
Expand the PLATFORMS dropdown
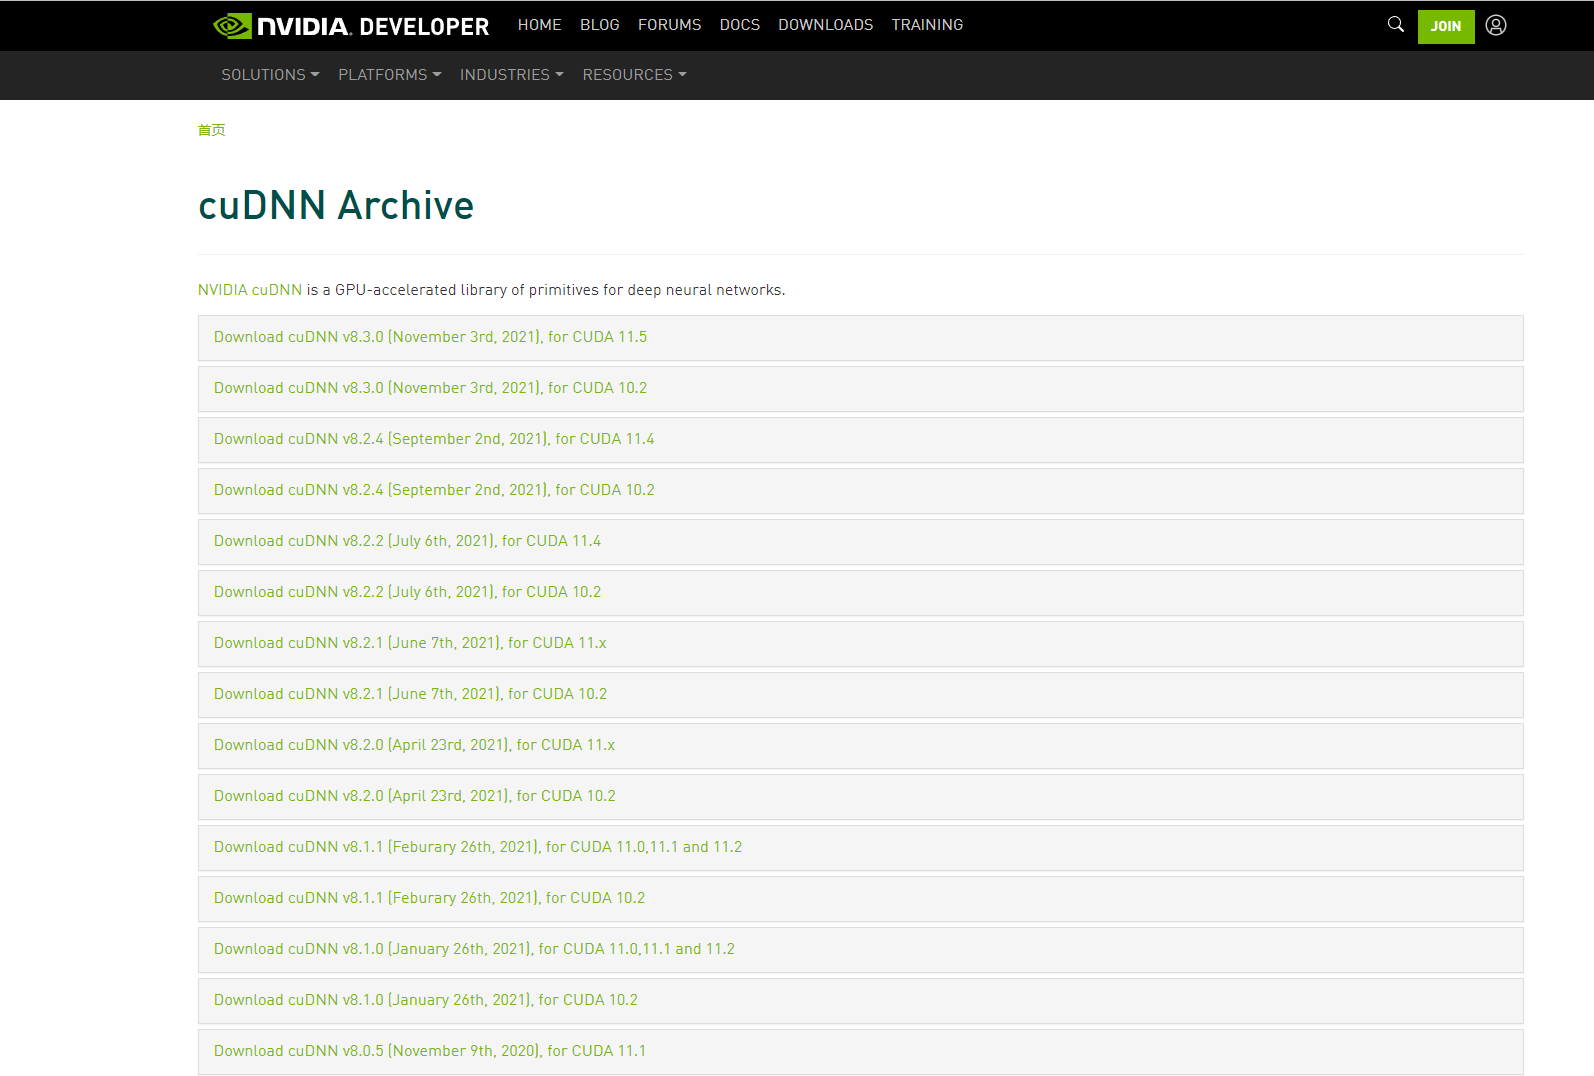click(389, 75)
